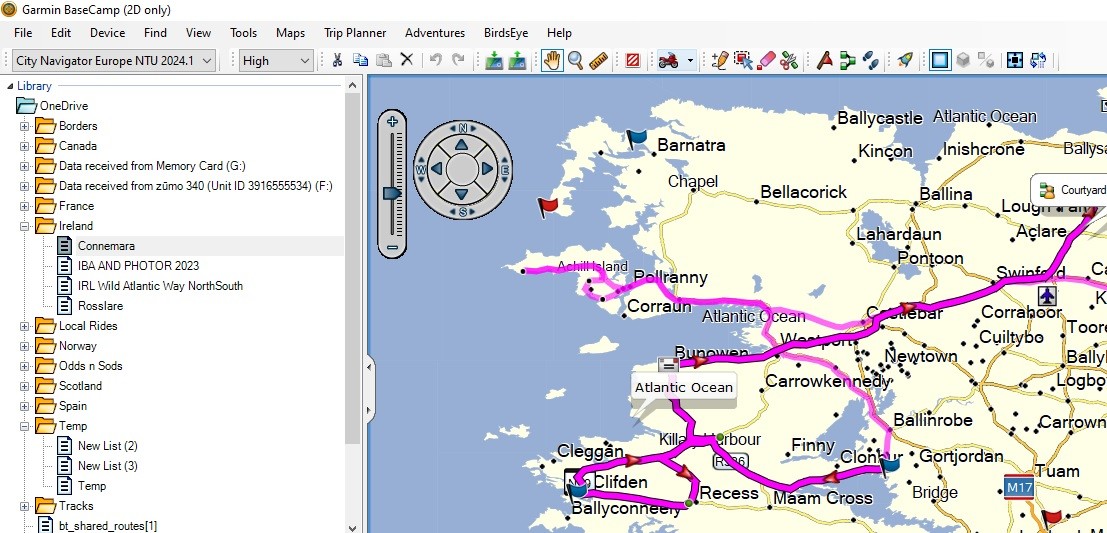
Task: Open the activity profile dropdown arrow
Action: coord(690,61)
